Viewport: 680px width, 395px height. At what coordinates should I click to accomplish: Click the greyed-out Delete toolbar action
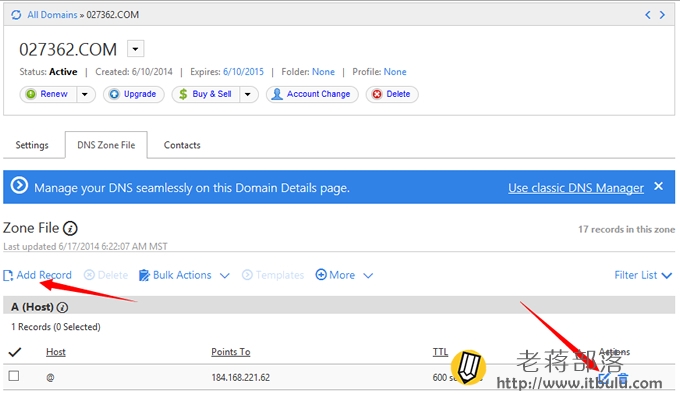click(x=106, y=275)
